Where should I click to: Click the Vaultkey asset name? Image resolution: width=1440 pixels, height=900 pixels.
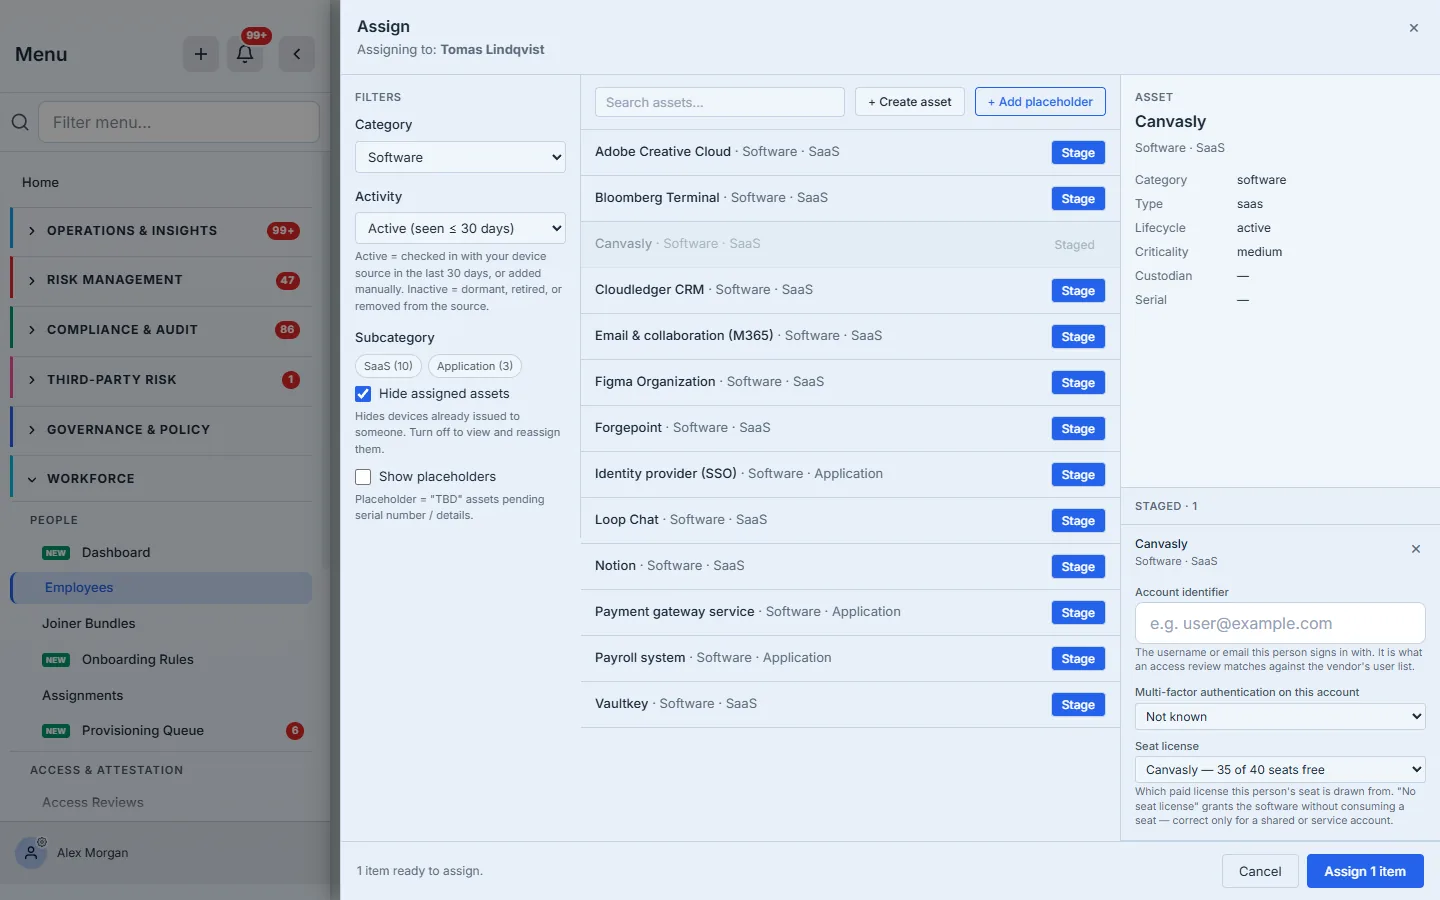[x=621, y=704]
